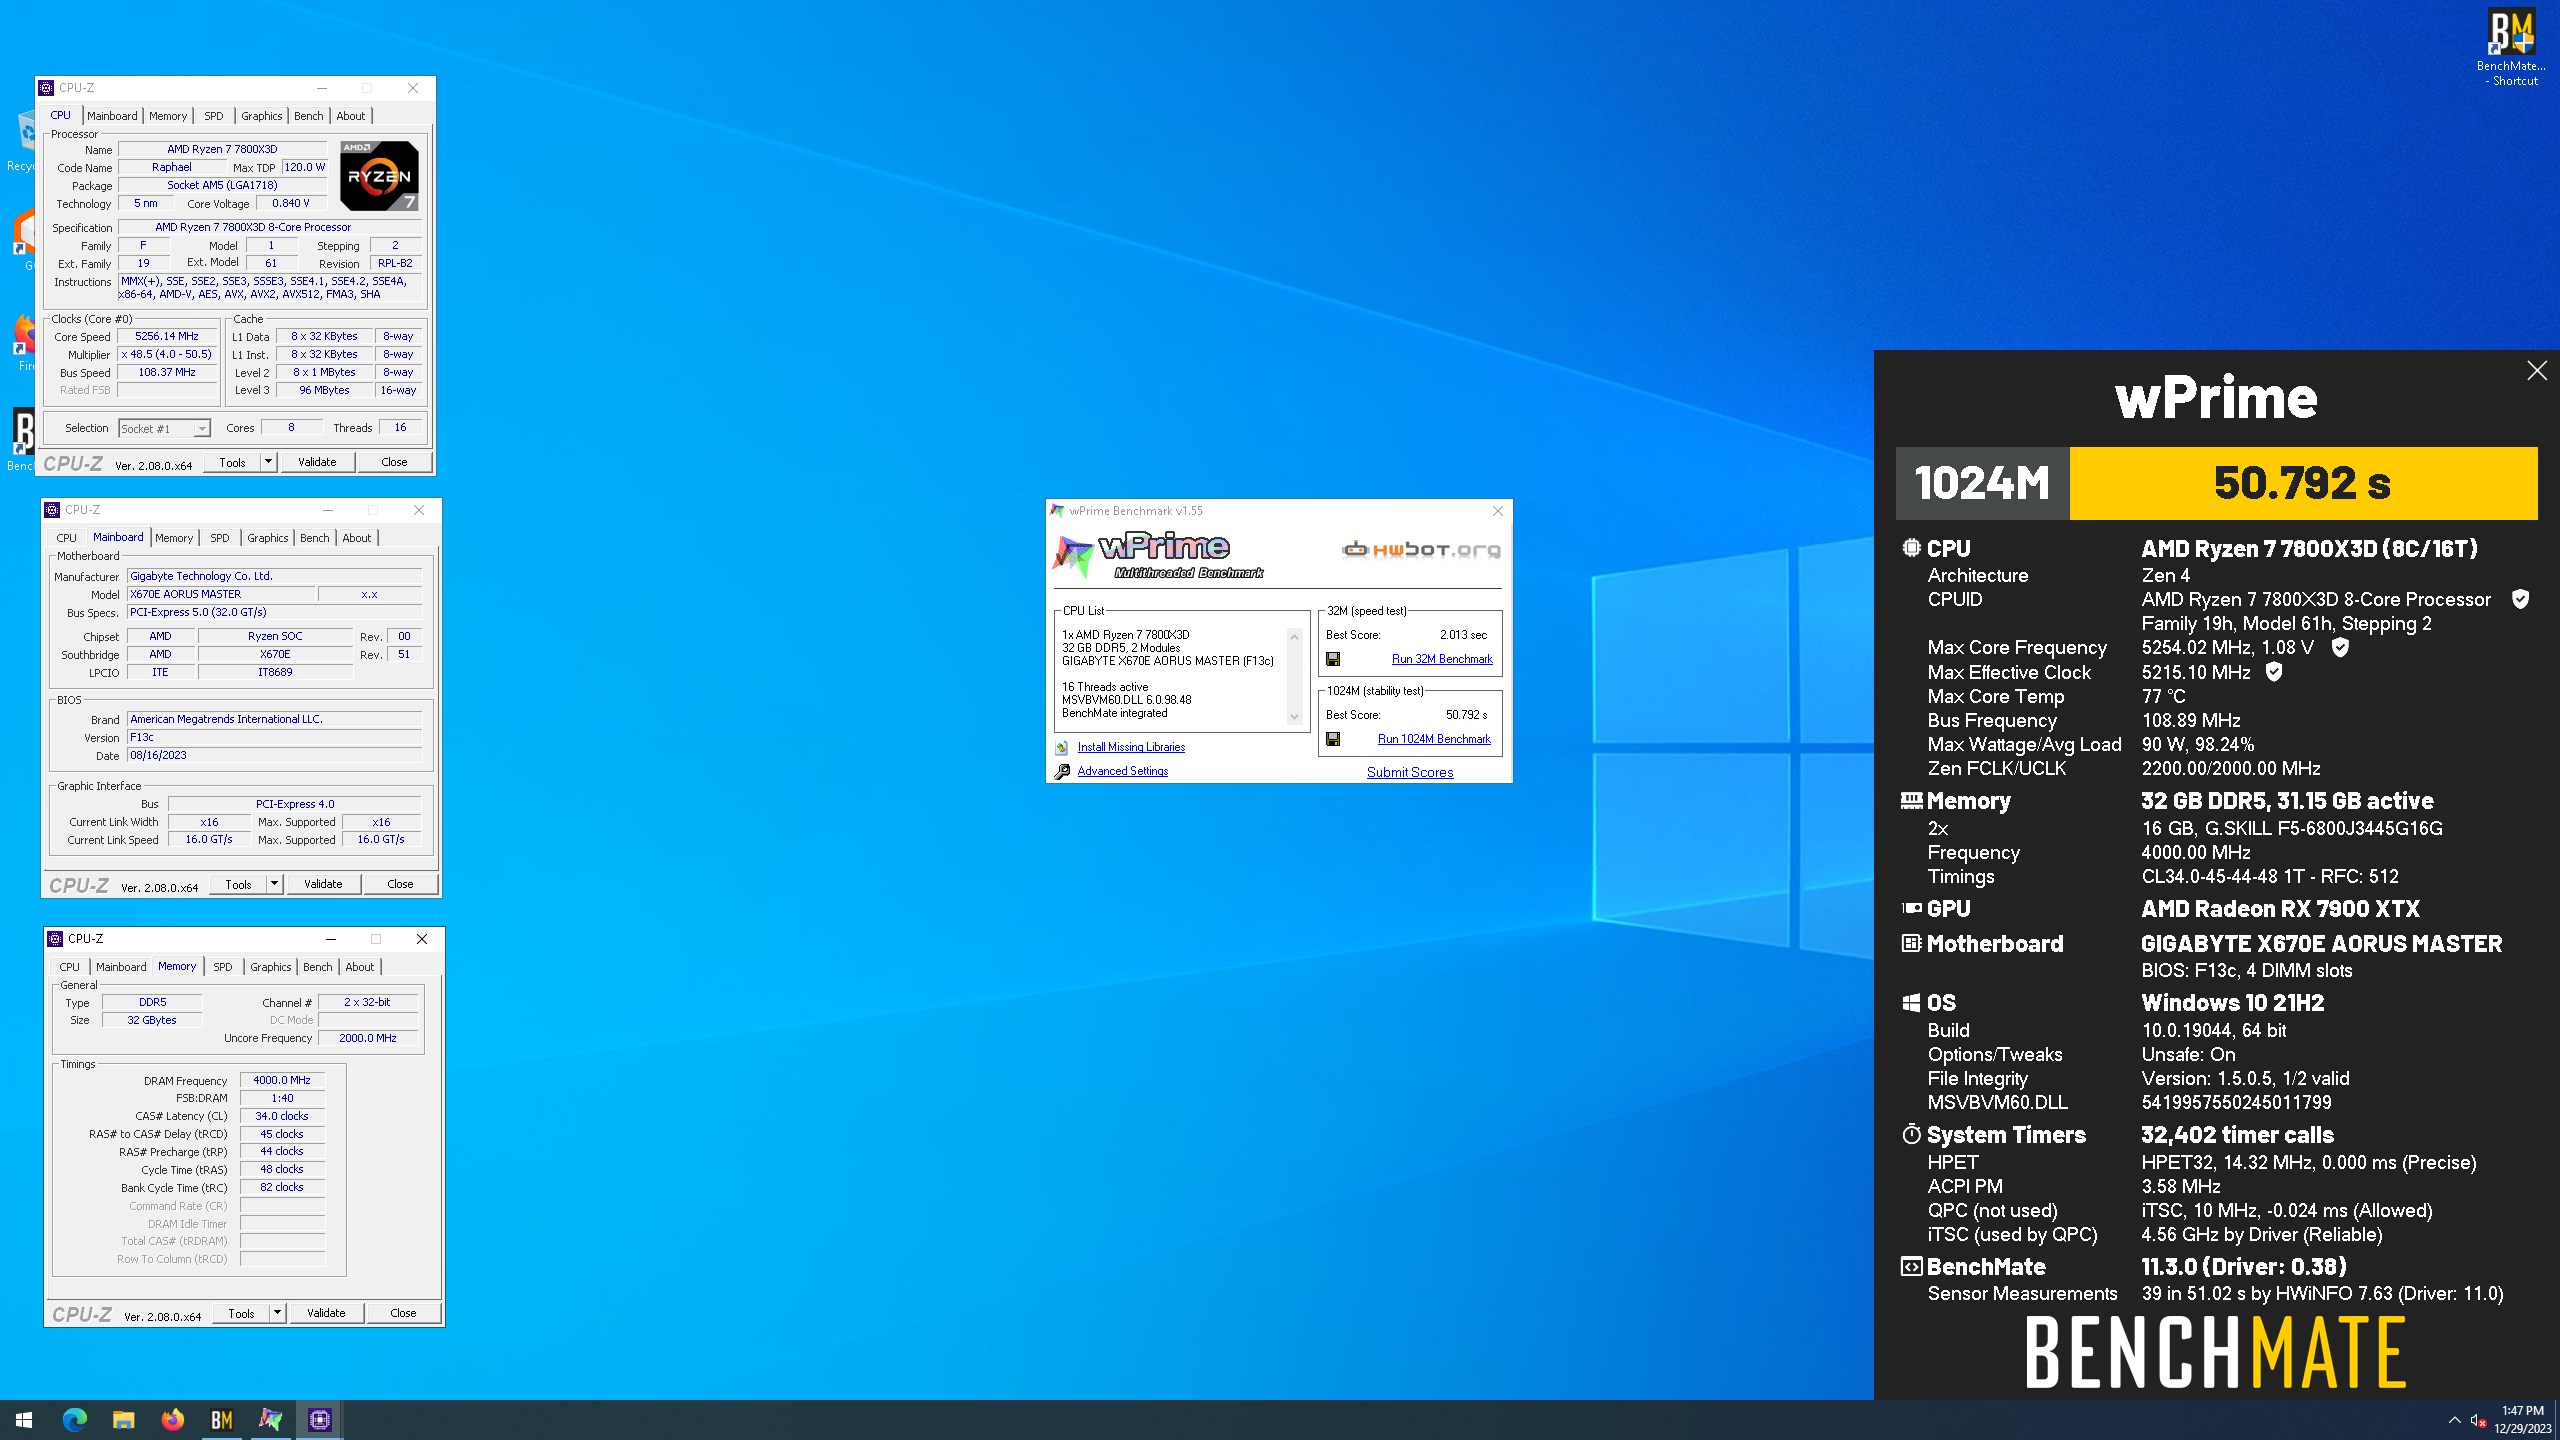Click Validate in the Memory window
The height and width of the screenshot is (1440, 2560).
pyautogui.click(x=326, y=1313)
